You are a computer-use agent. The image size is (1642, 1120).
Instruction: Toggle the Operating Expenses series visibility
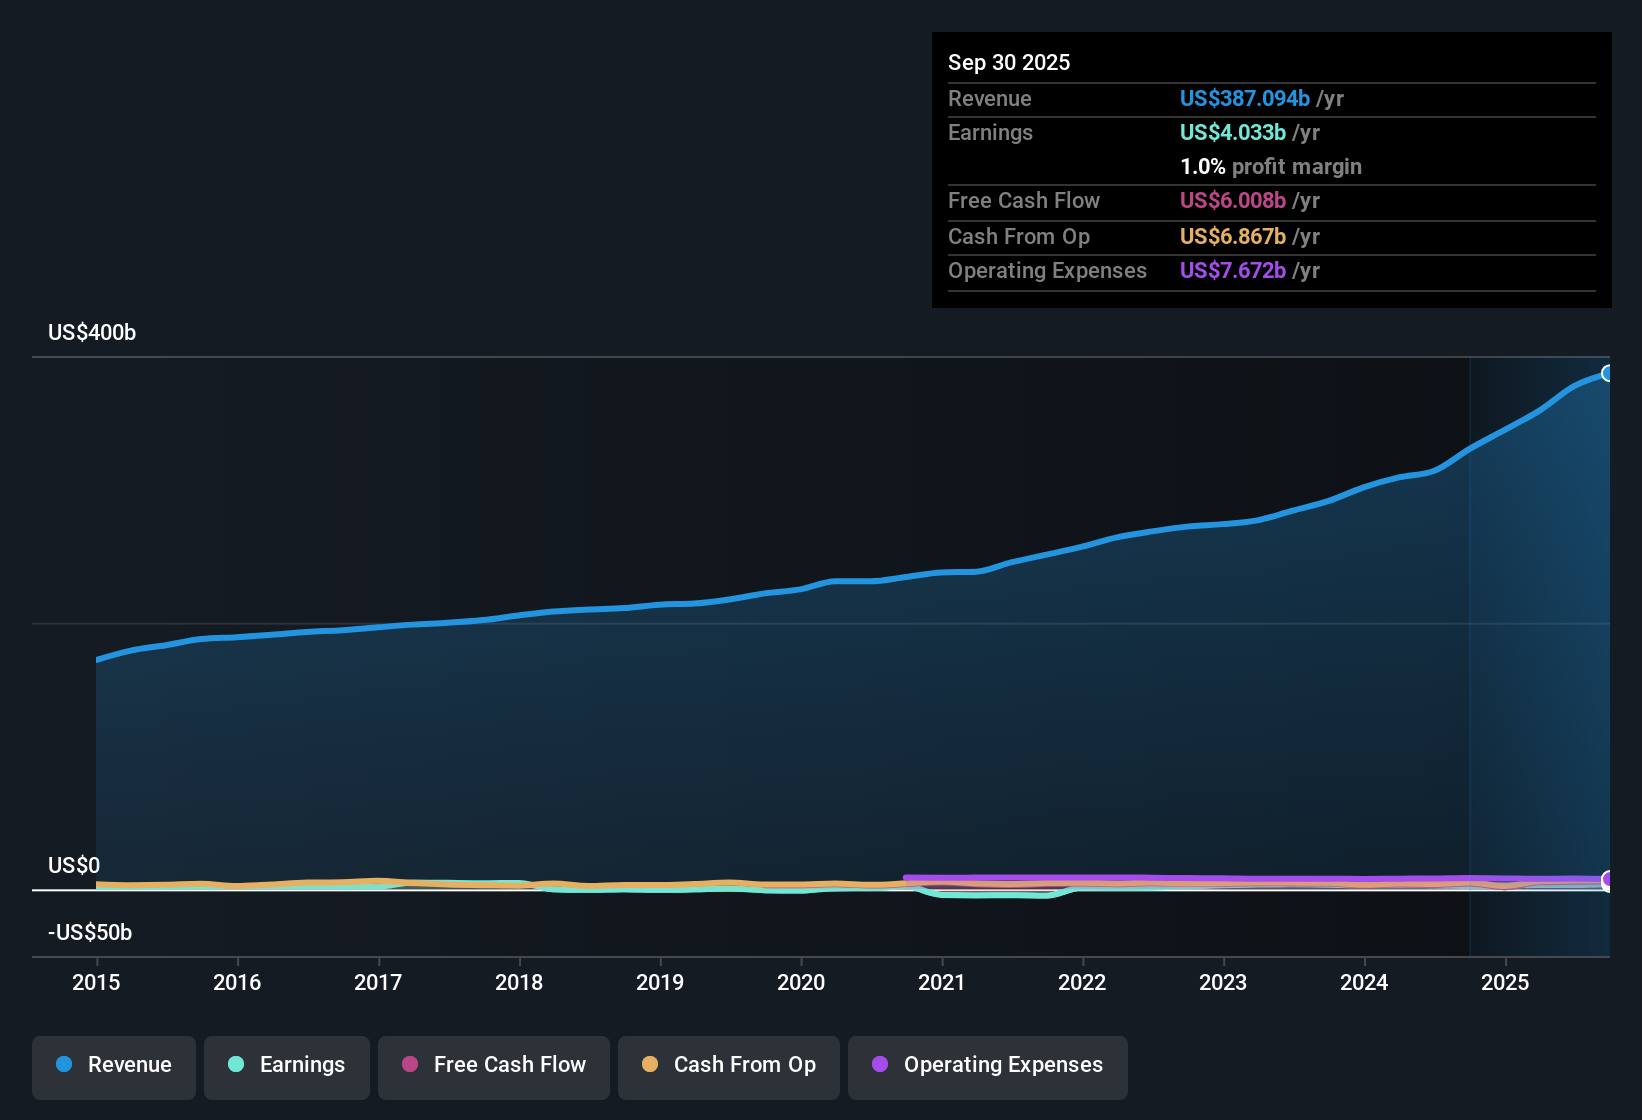pos(987,1065)
